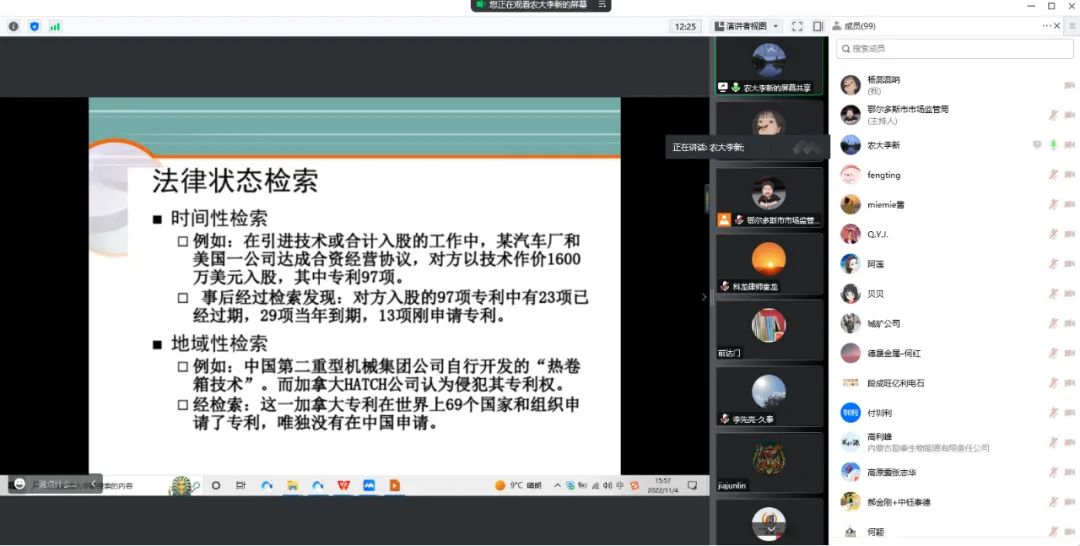Collapse the video thumbnail strip arrow

[x=703, y=296]
